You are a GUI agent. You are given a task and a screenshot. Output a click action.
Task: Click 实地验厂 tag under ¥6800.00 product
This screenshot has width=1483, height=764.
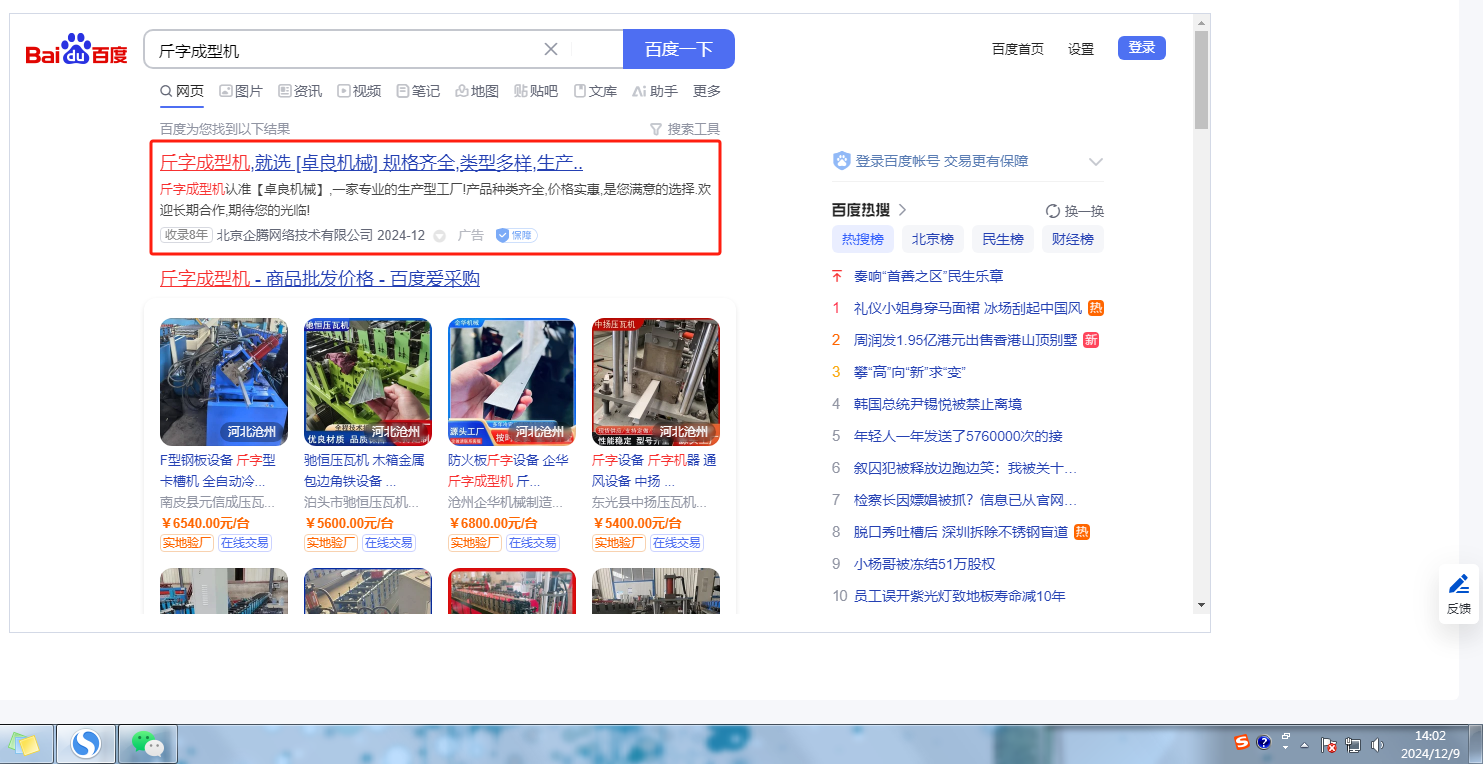point(475,543)
